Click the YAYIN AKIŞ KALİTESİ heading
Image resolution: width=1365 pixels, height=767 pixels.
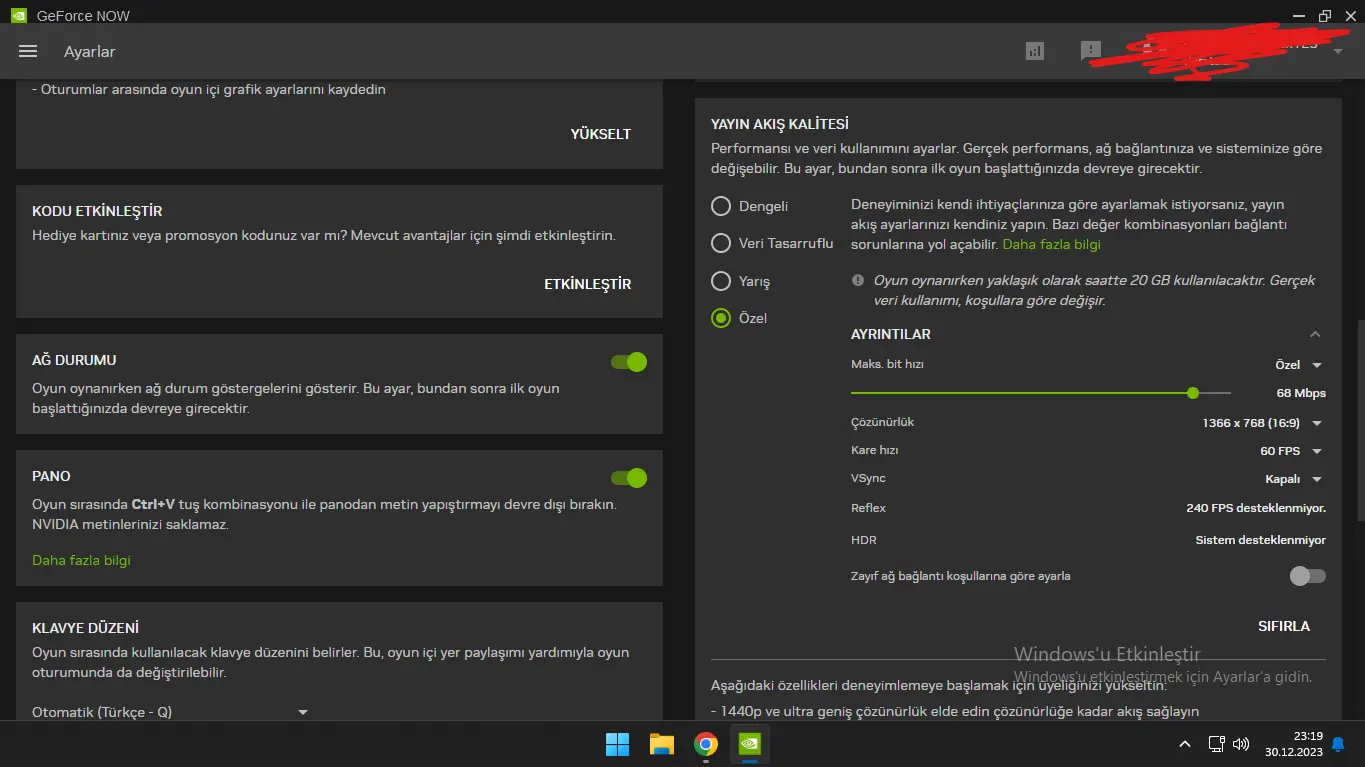click(780, 124)
